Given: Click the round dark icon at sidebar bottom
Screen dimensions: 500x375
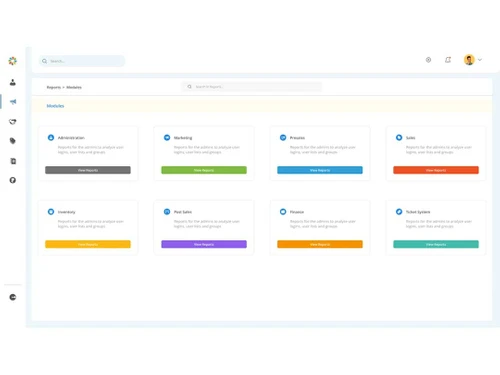Looking at the screenshot, I should click(13, 297).
